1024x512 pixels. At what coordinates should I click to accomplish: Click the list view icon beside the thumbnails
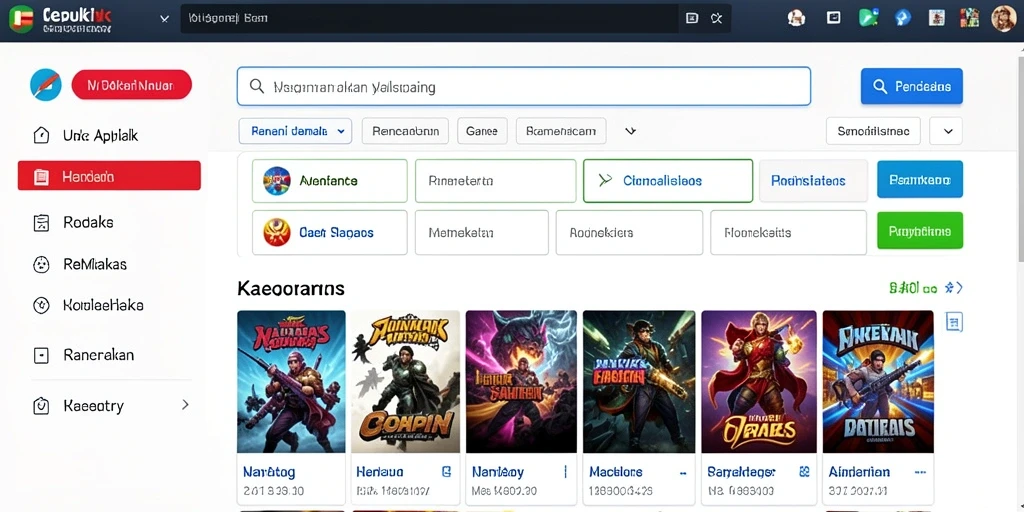(x=954, y=321)
